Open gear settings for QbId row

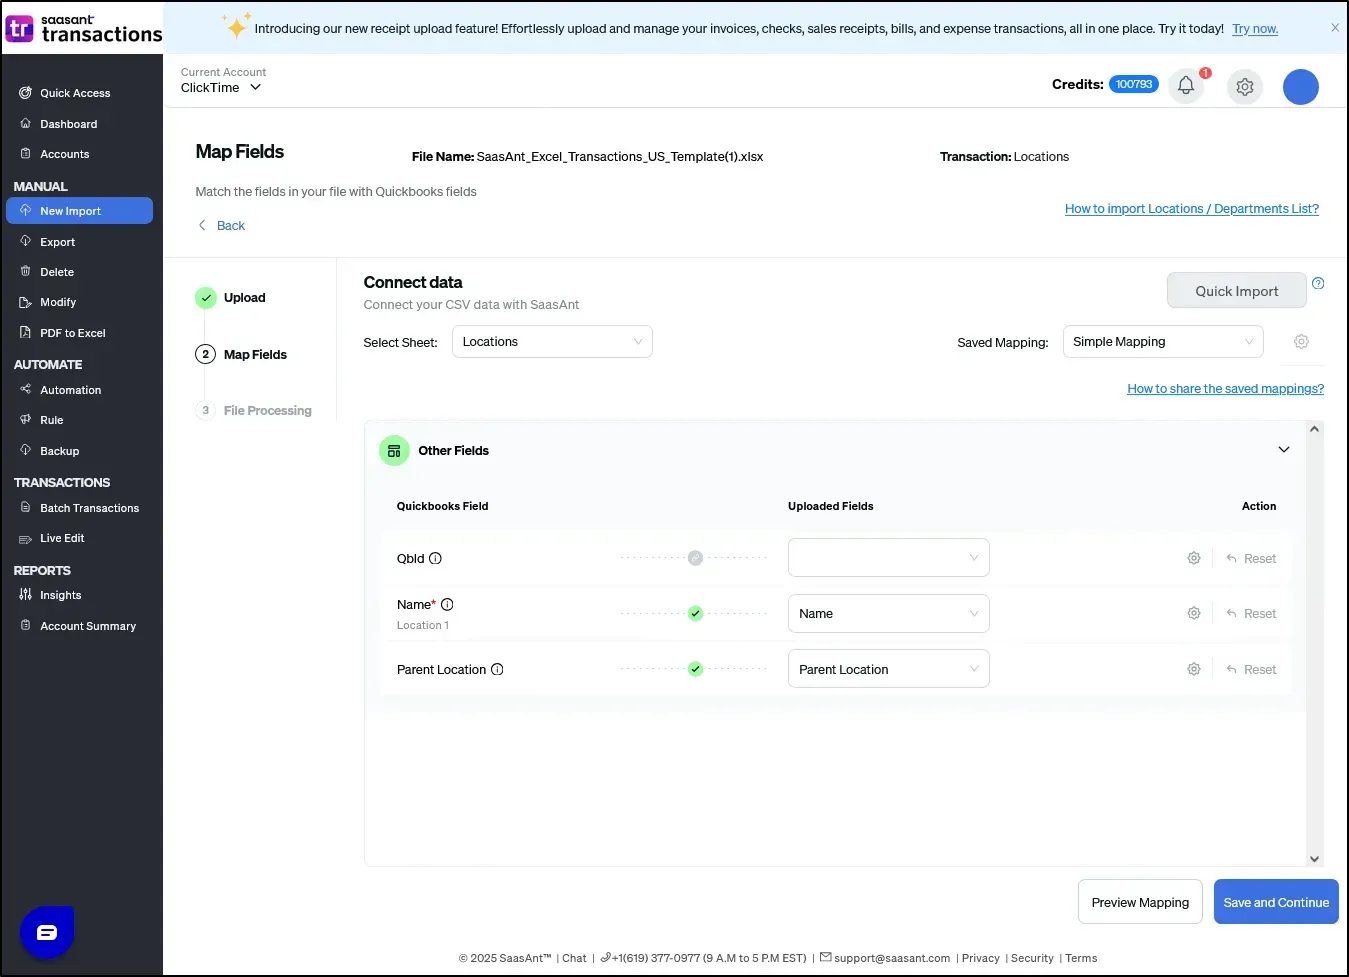click(x=1194, y=559)
